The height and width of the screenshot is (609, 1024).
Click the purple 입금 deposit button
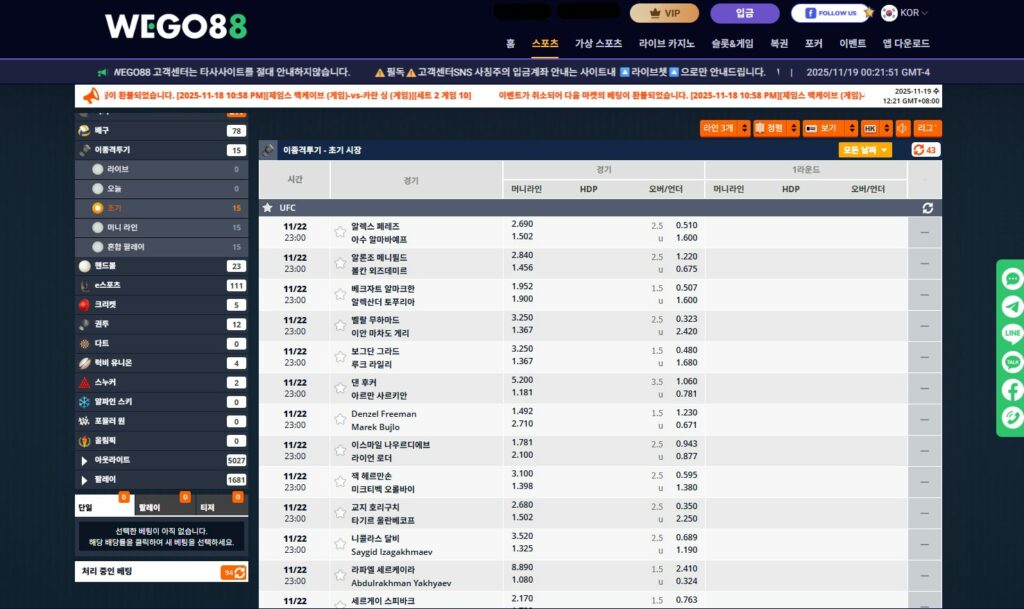[744, 13]
